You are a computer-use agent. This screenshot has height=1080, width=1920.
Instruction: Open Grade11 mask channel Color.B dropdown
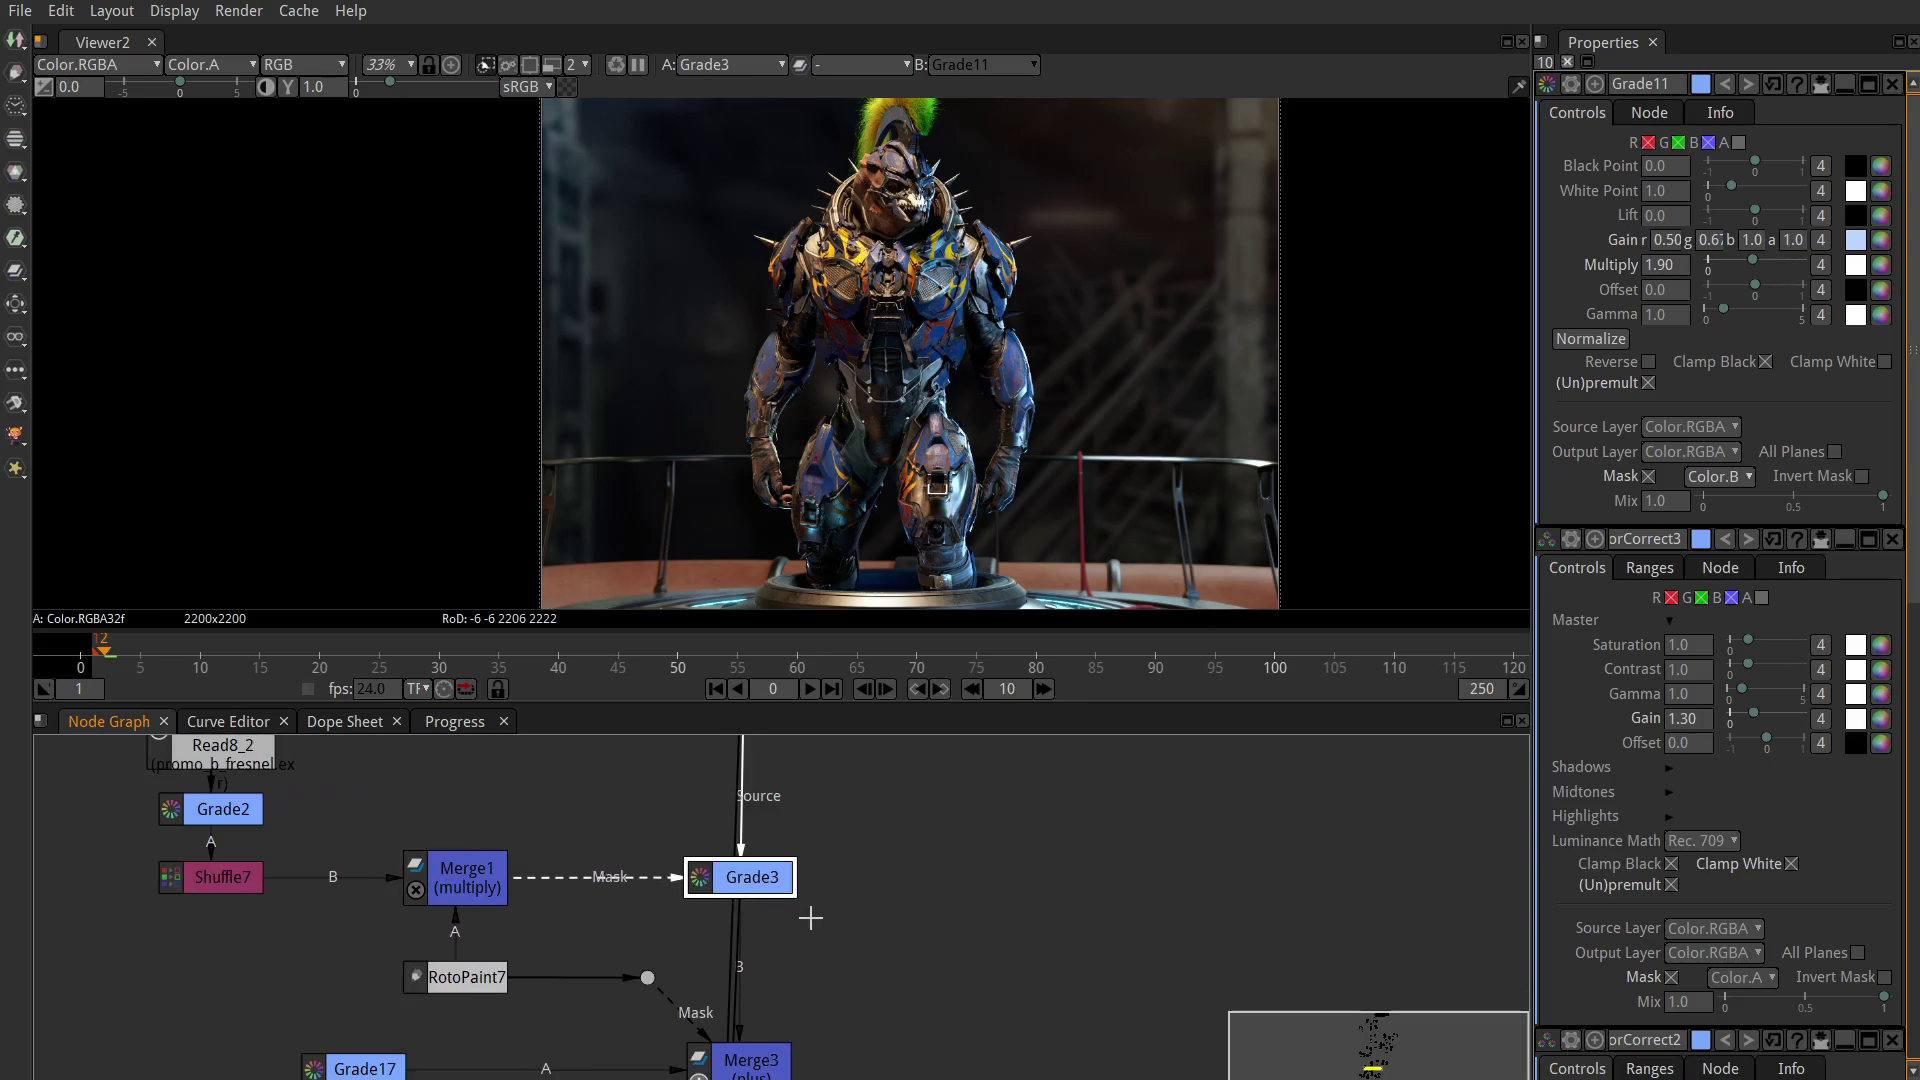point(1720,477)
